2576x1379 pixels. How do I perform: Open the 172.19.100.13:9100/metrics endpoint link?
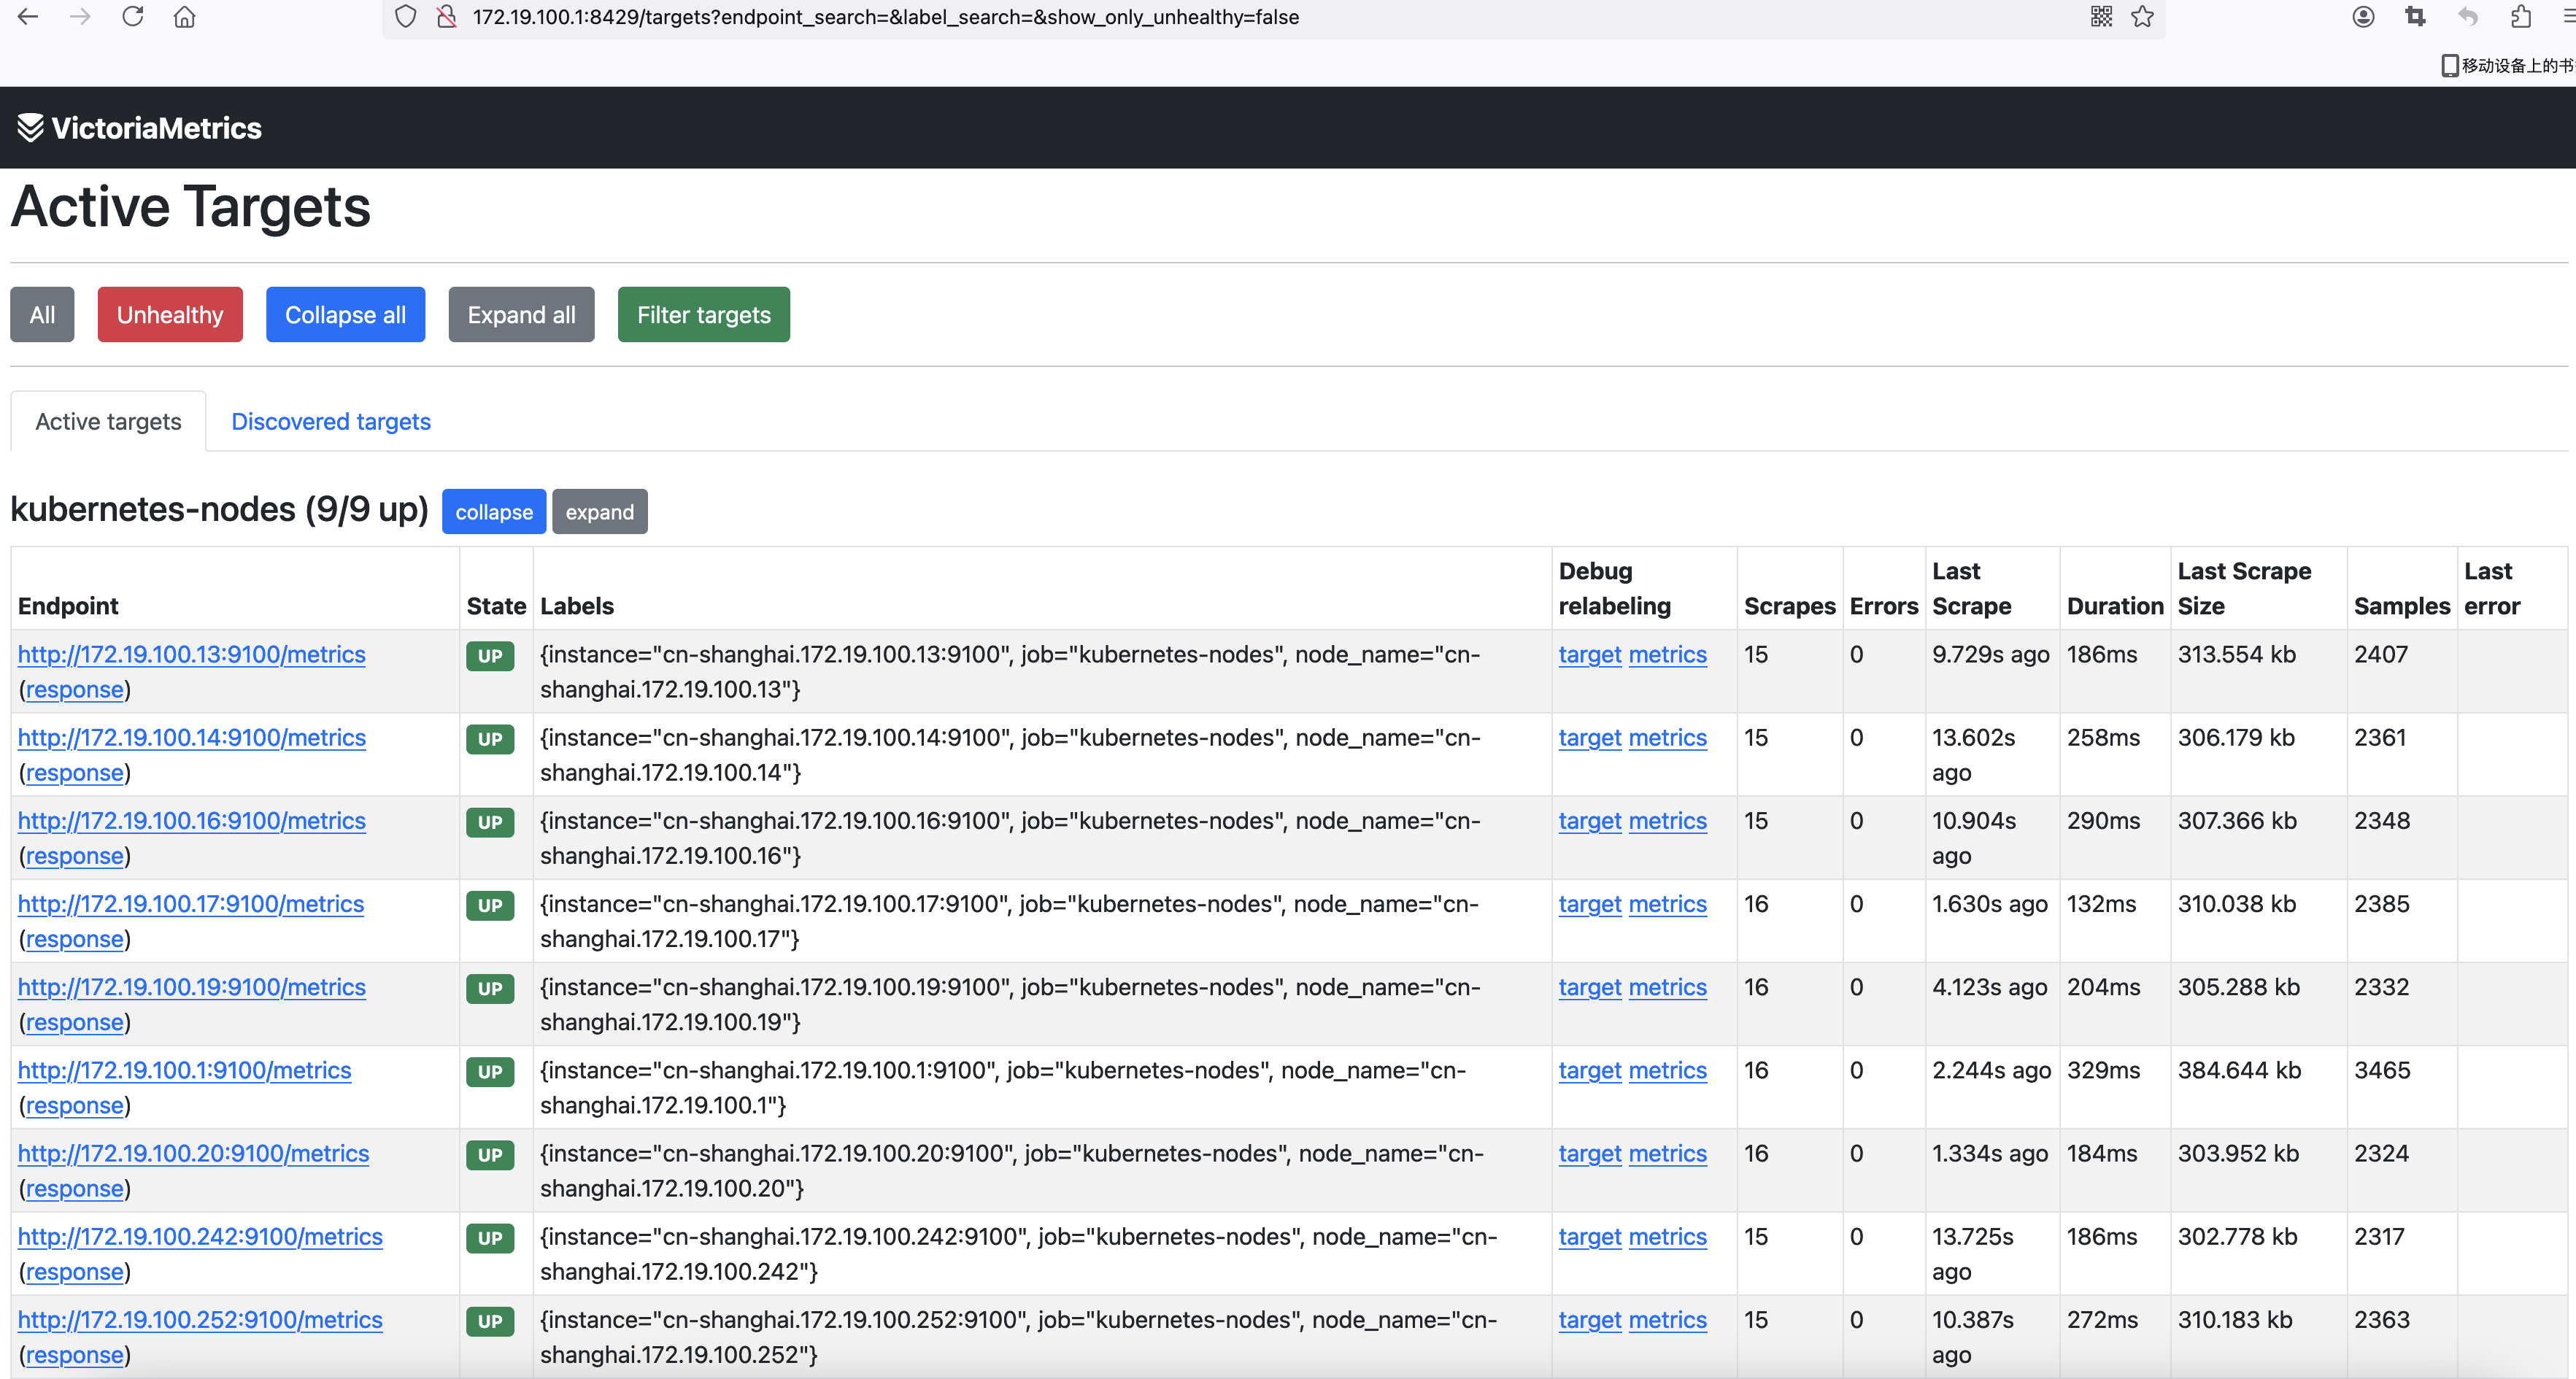tap(191, 655)
